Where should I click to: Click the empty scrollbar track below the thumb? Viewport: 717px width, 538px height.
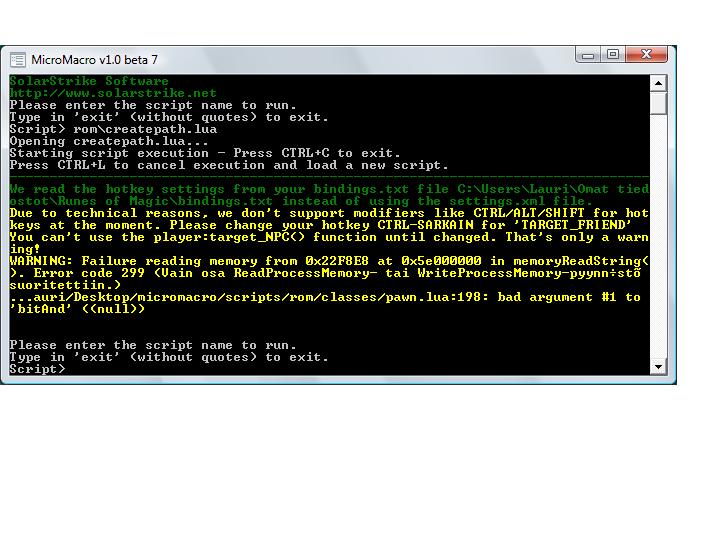tap(658, 240)
